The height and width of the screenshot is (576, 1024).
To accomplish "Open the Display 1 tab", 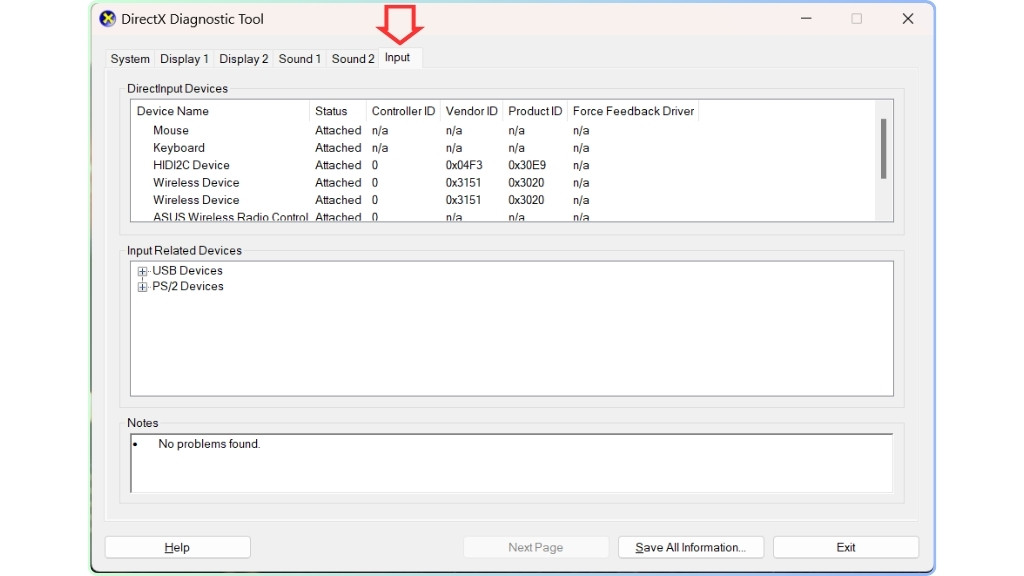I will 184,58.
